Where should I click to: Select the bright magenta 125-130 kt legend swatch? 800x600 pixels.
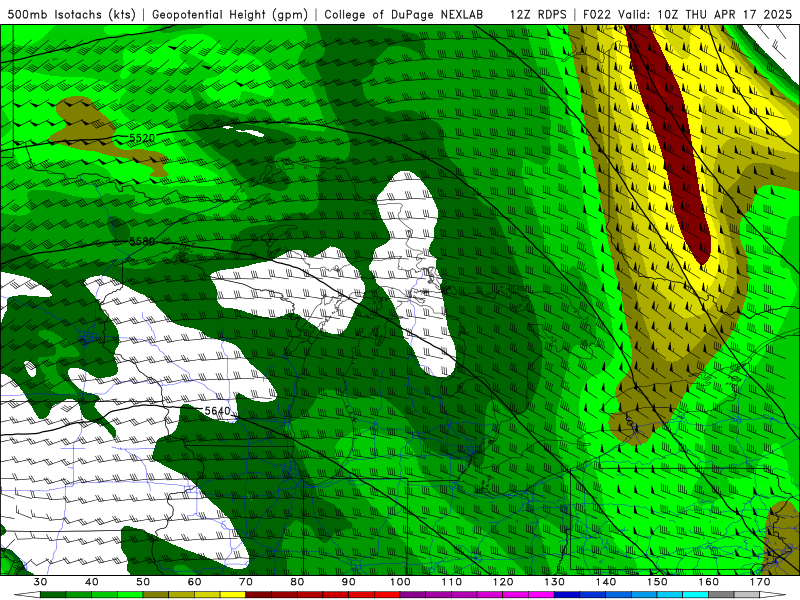541,595
